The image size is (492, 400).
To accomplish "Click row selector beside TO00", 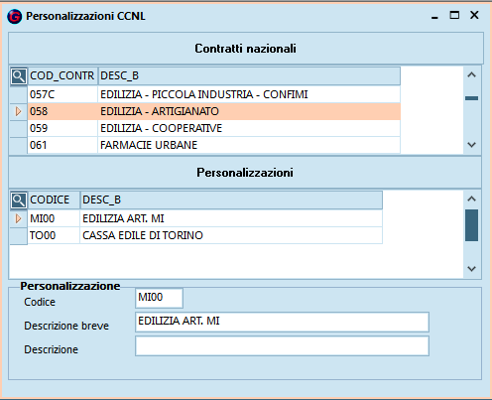I will click(x=18, y=236).
